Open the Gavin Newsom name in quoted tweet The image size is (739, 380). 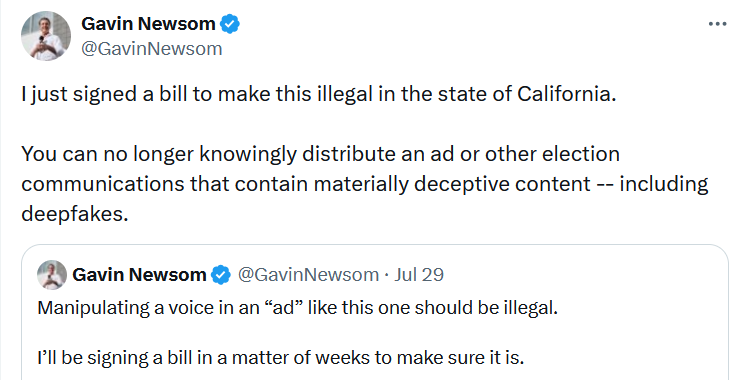(x=139, y=275)
